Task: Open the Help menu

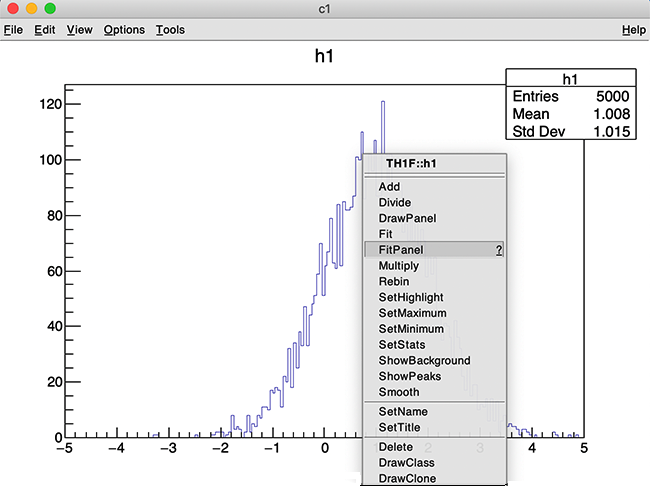Action: click(x=633, y=30)
